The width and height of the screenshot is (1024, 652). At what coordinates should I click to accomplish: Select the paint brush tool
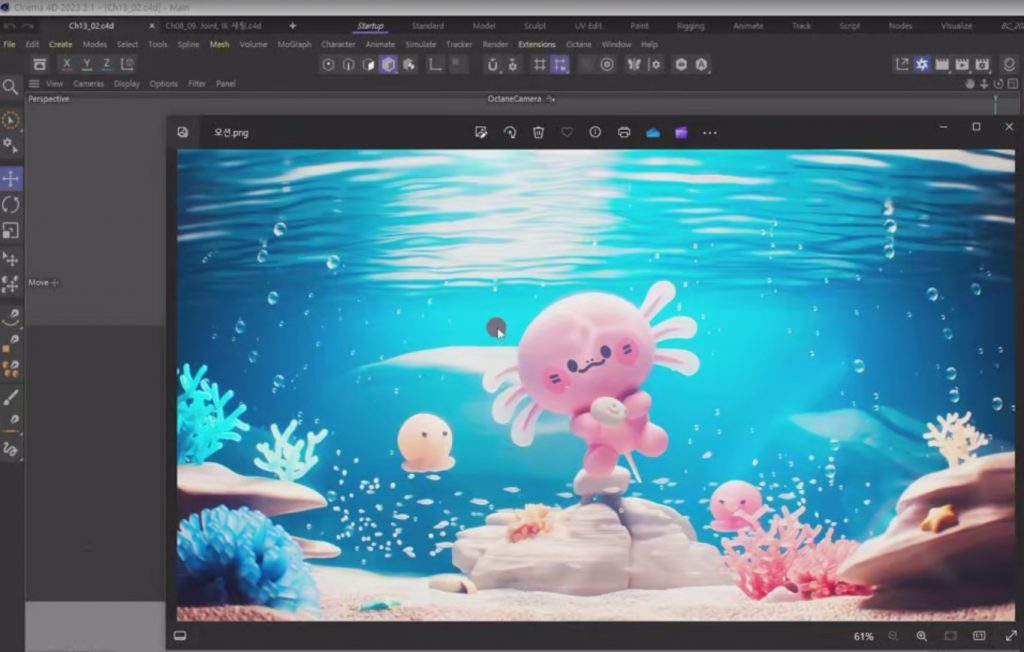tap(10, 397)
